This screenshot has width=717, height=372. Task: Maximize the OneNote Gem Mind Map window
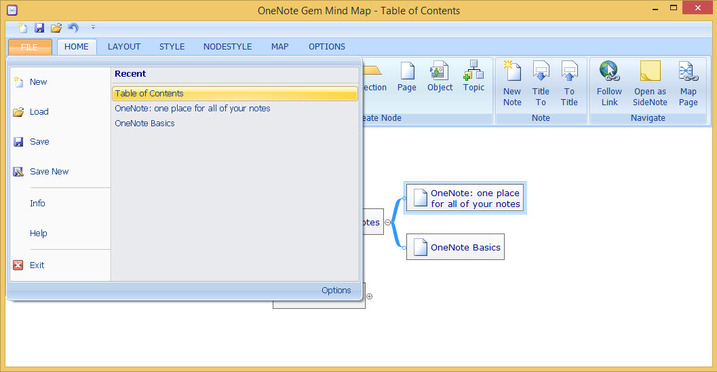pyautogui.click(x=674, y=8)
